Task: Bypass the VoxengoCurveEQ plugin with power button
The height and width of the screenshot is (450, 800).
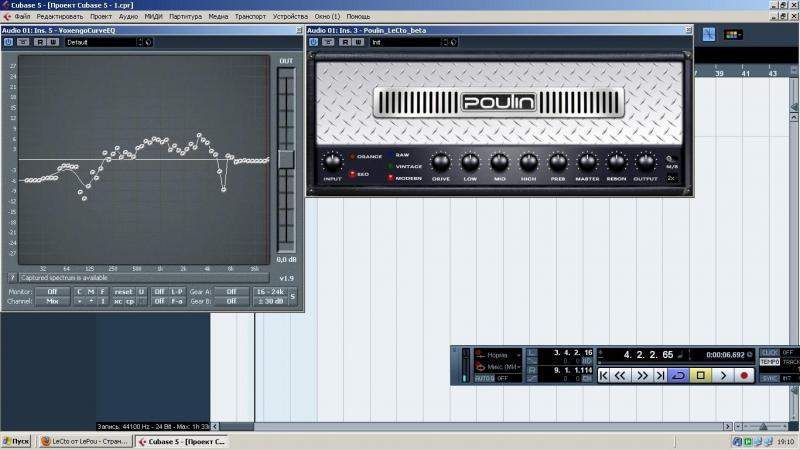Action: click(x=9, y=42)
